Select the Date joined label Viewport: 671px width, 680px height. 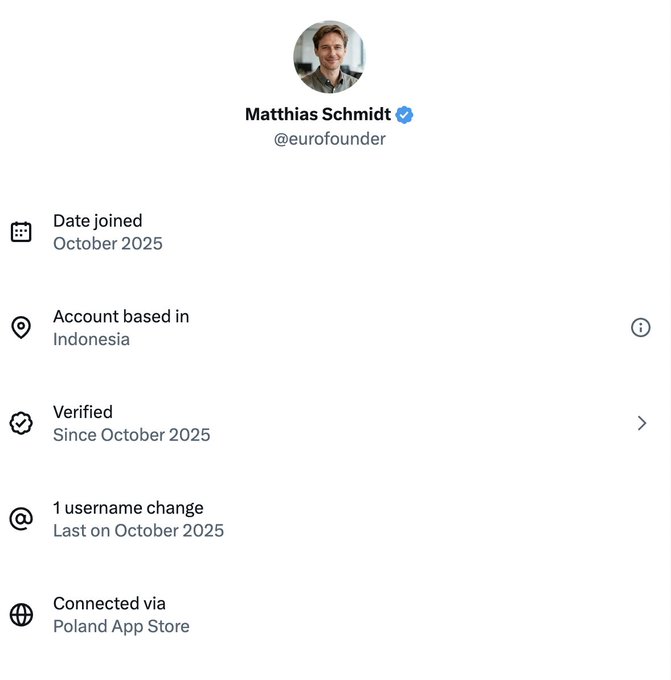(98, 221)
